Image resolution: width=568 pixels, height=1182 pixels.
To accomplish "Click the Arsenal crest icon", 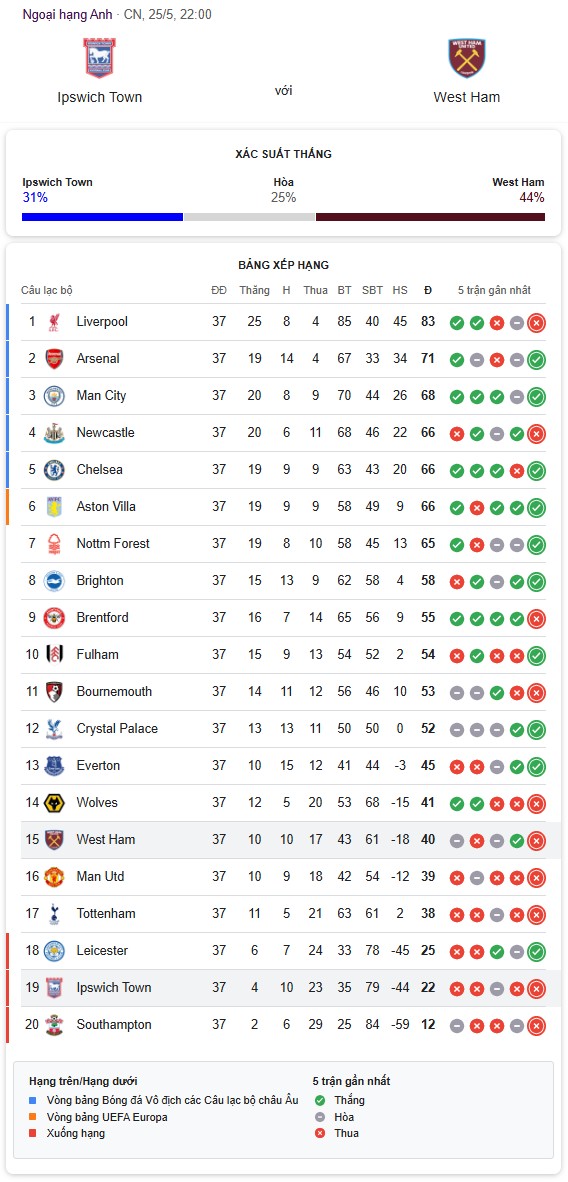I will pos(54,359).
